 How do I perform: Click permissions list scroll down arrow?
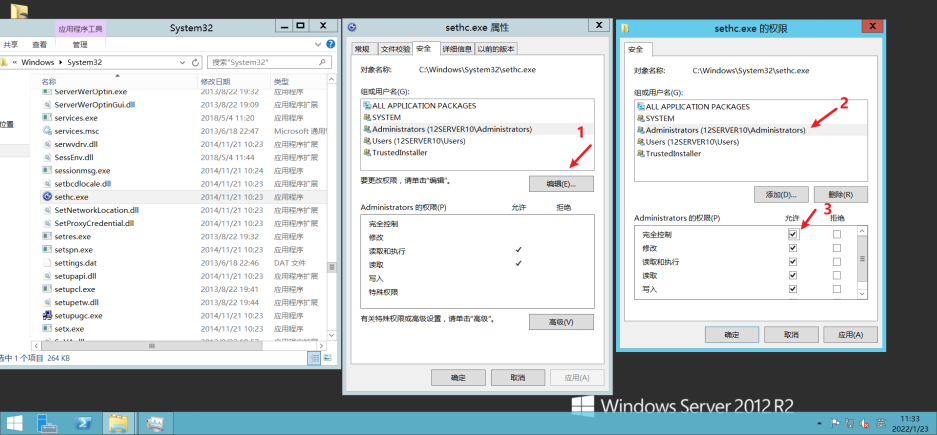(862, 293)
